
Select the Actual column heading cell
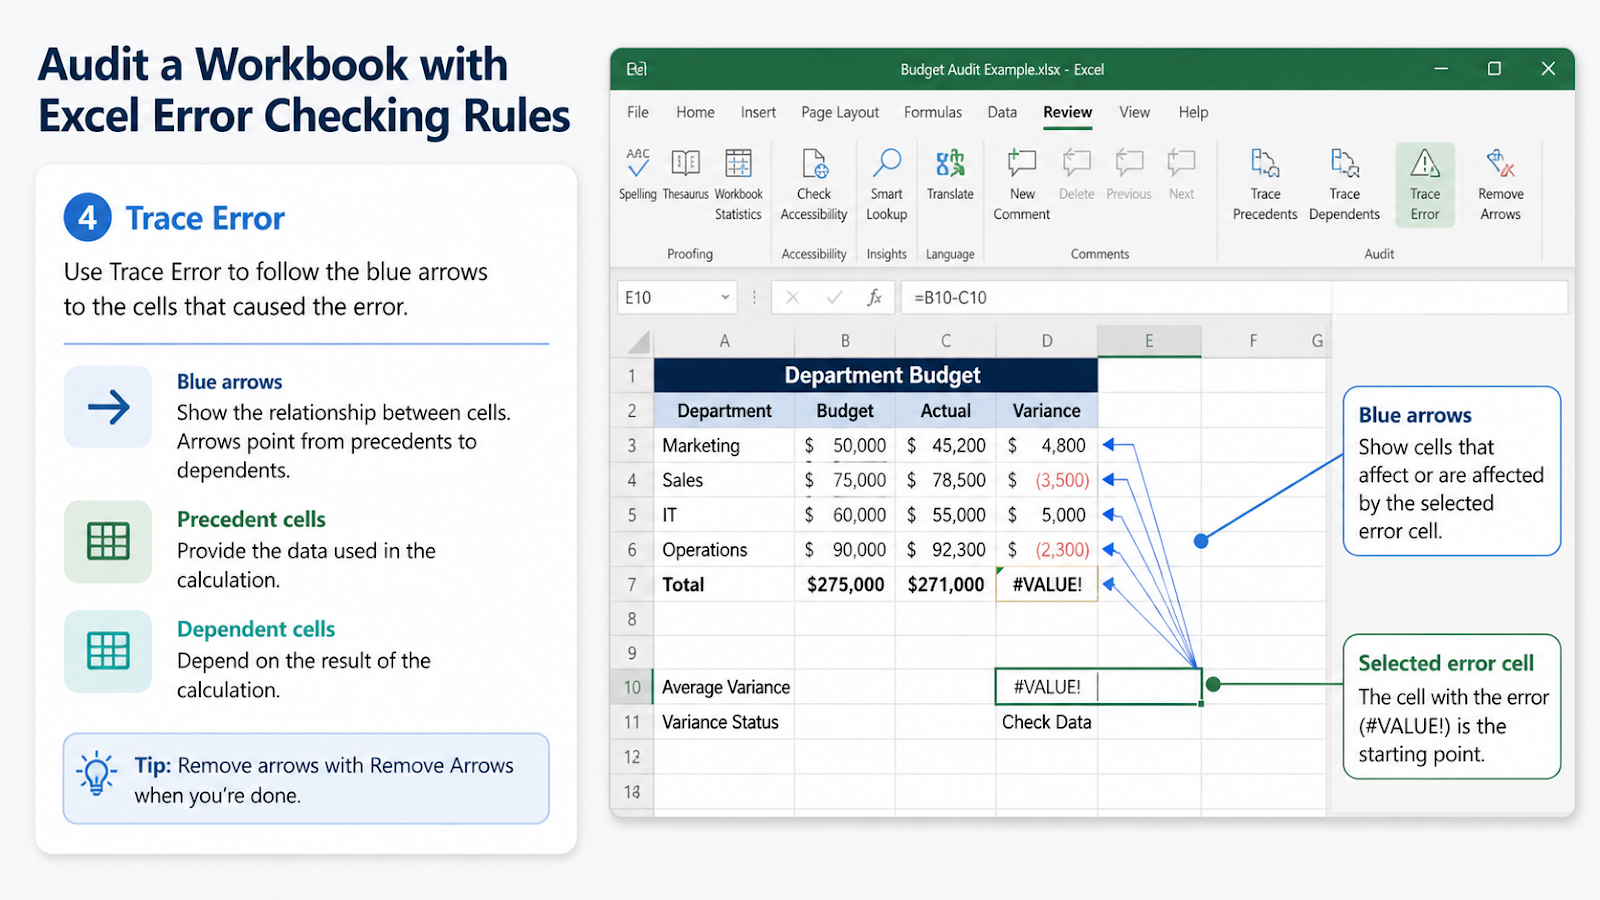946,411
